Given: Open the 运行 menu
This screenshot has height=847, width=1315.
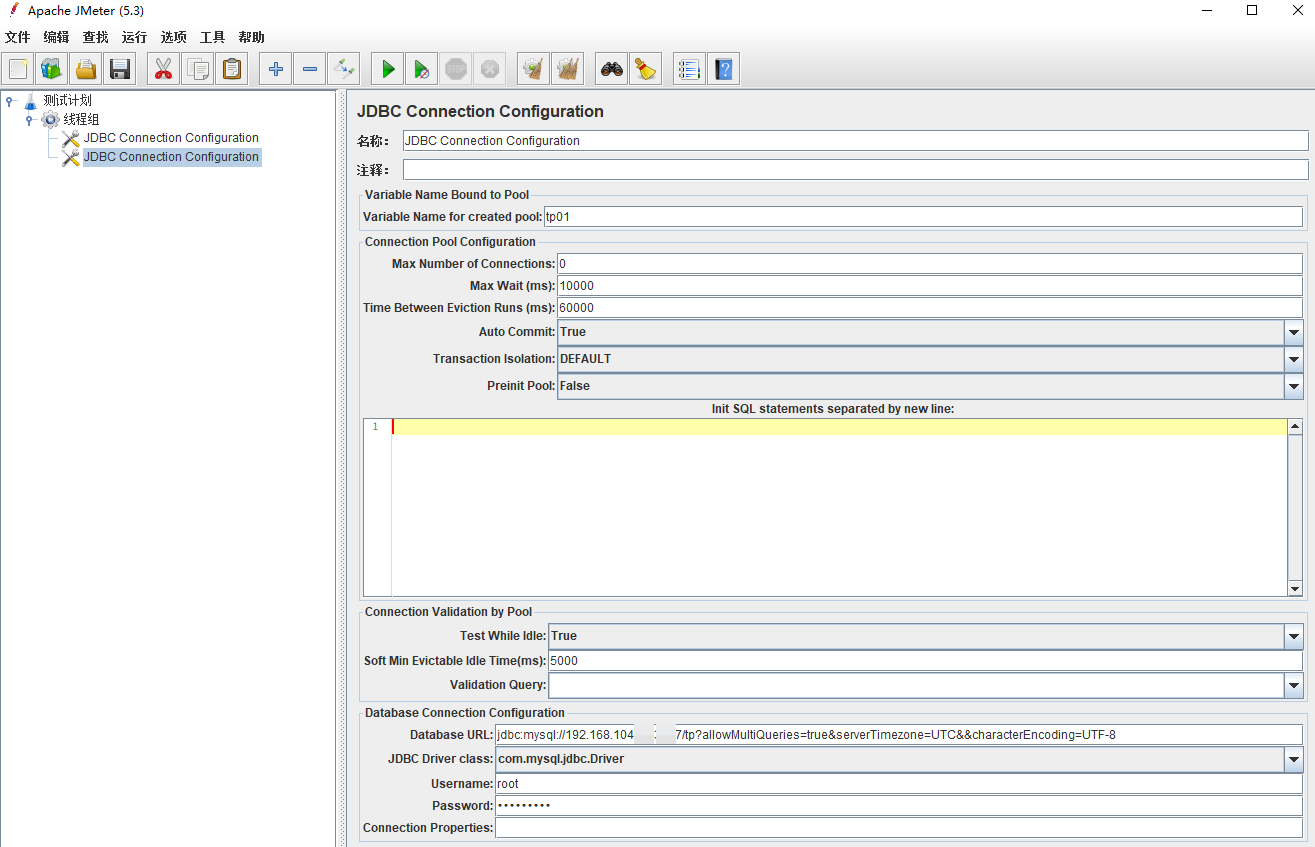Looking at the screenshot, I should pos(134,37).
